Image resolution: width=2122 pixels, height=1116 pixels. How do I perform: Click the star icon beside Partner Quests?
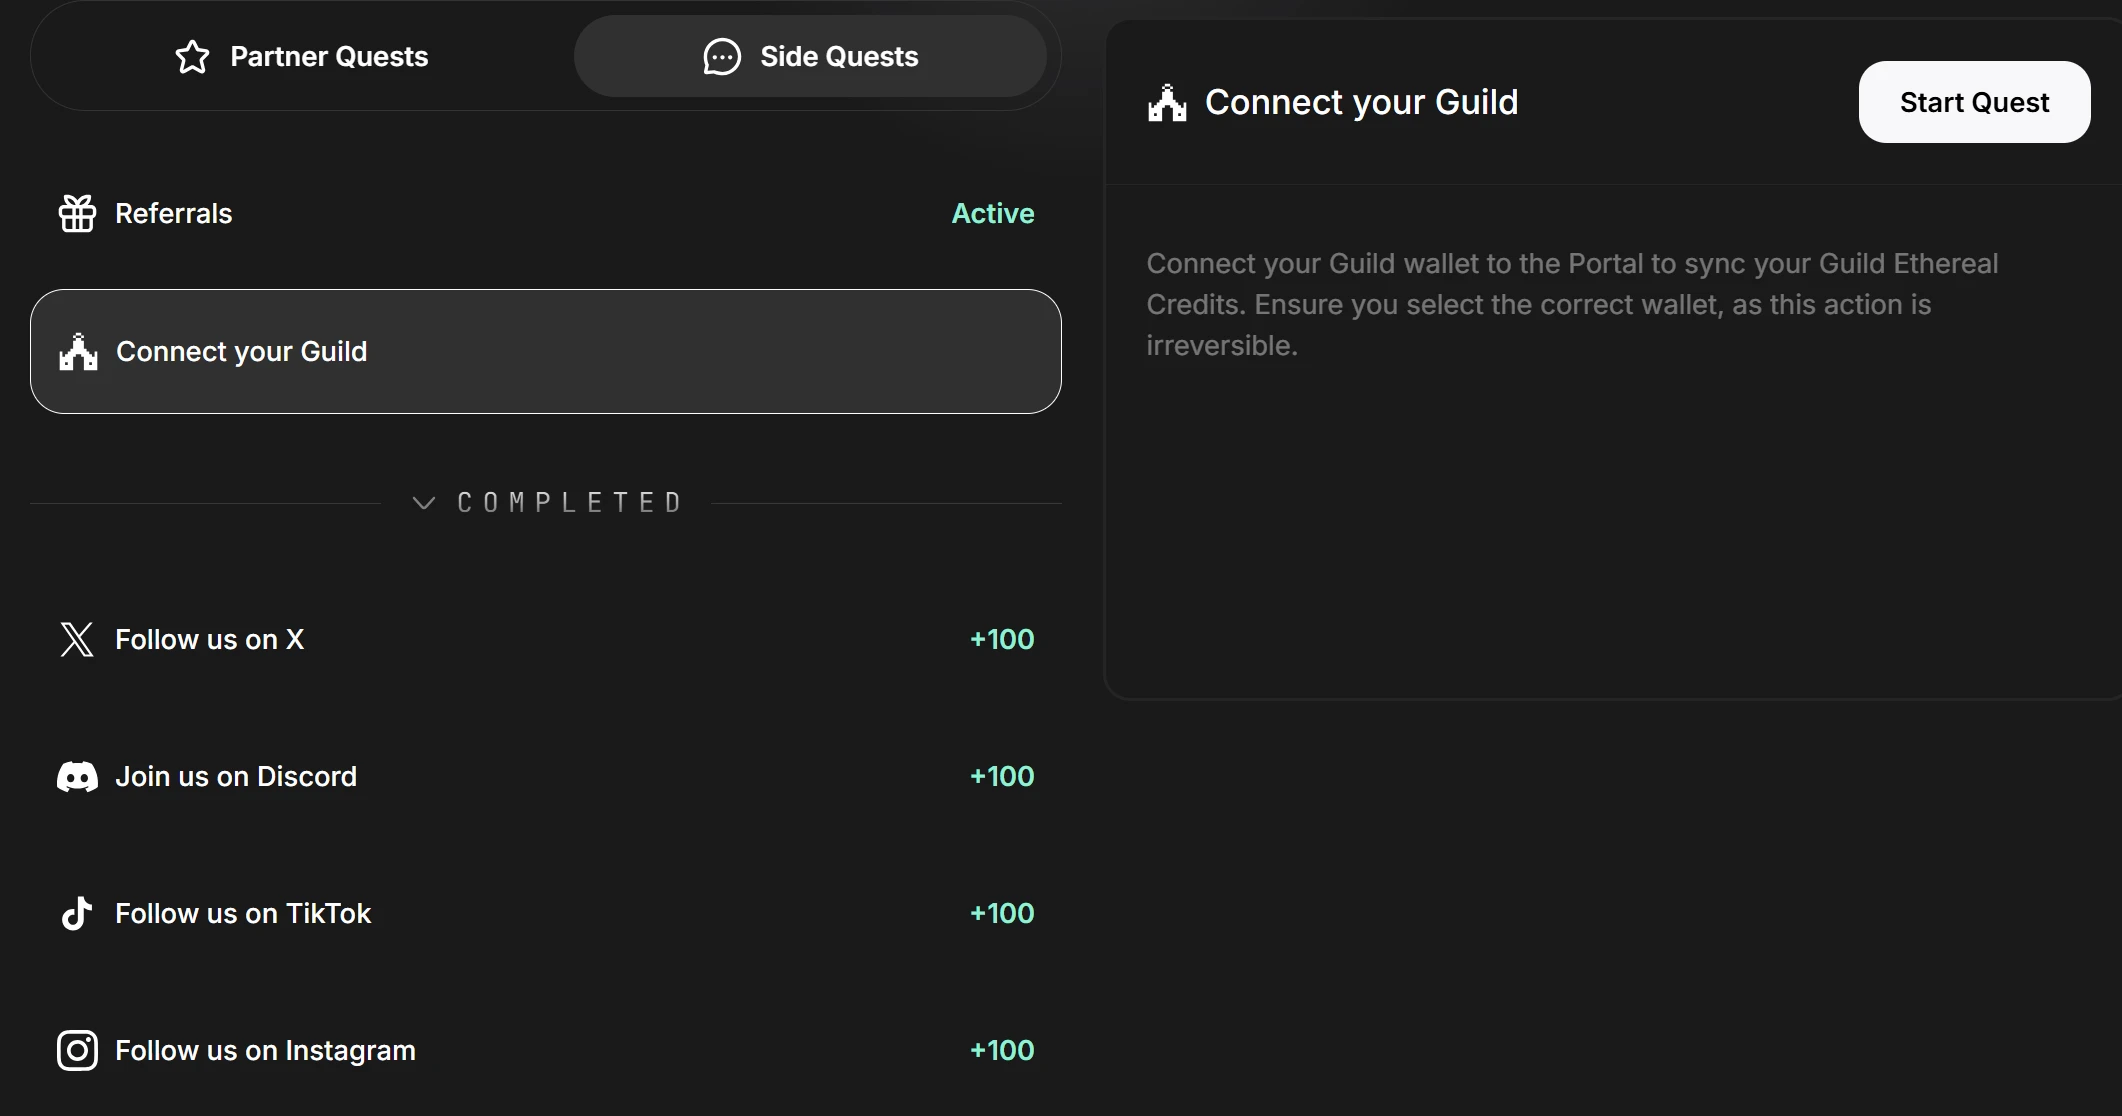tap(192, 57)
